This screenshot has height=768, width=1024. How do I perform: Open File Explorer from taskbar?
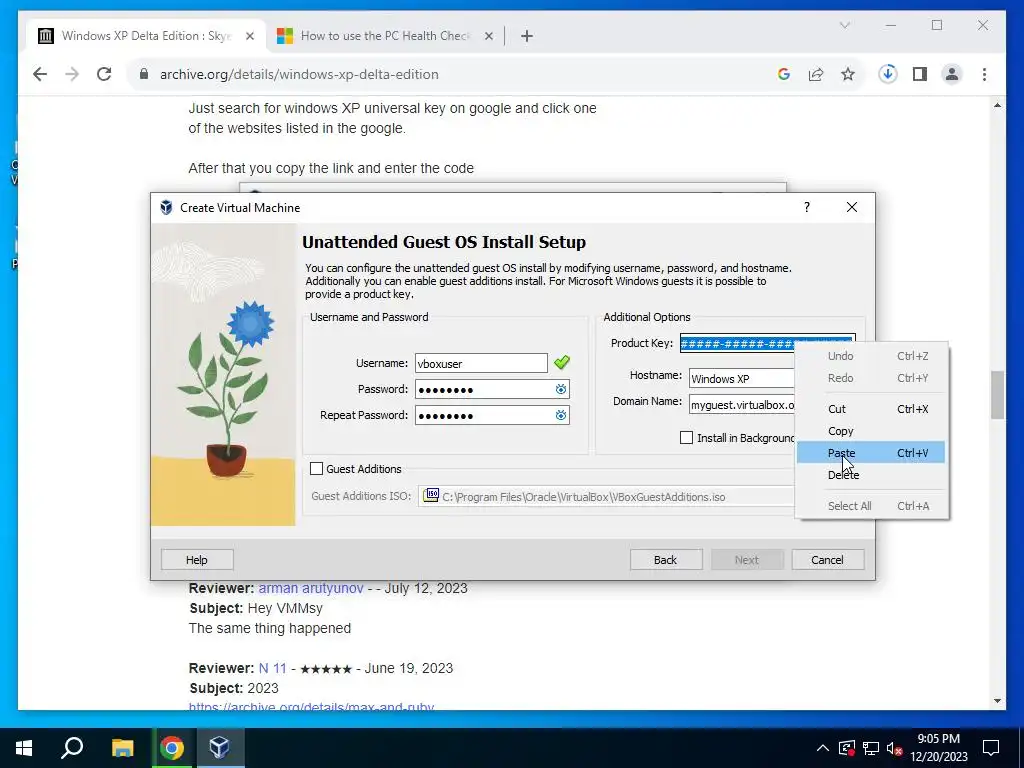pyautogui.click(x=122, y=747)
